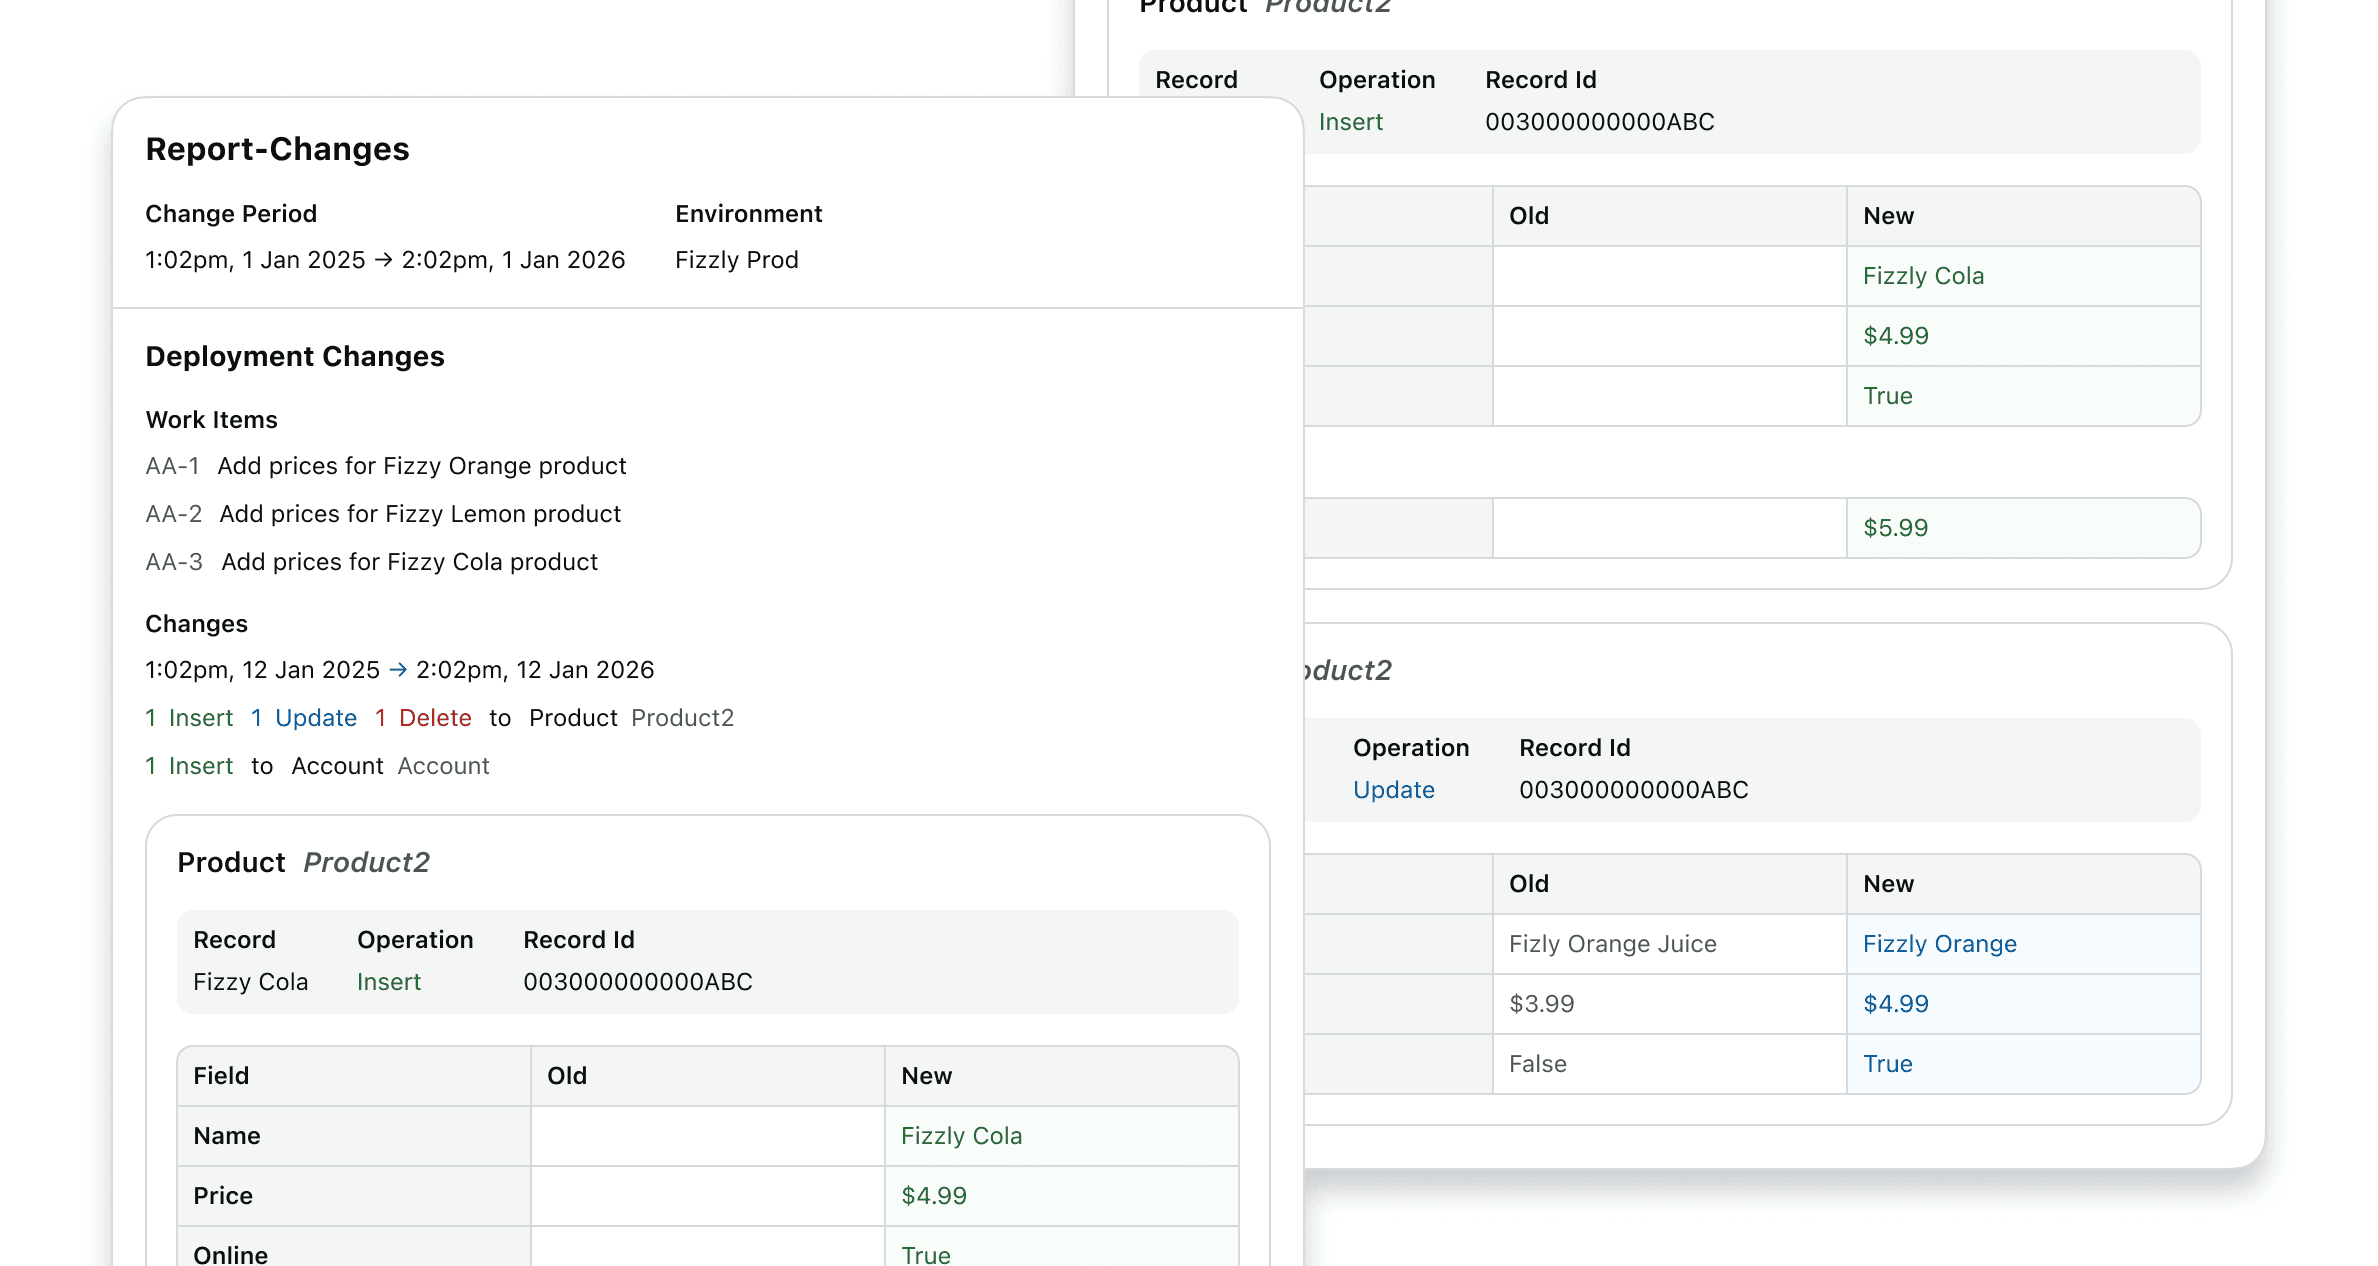Viewport: 2378px width, 1266px height.
Task: Click the $5.99 new value cell
Action: [x=1895, y=528]
